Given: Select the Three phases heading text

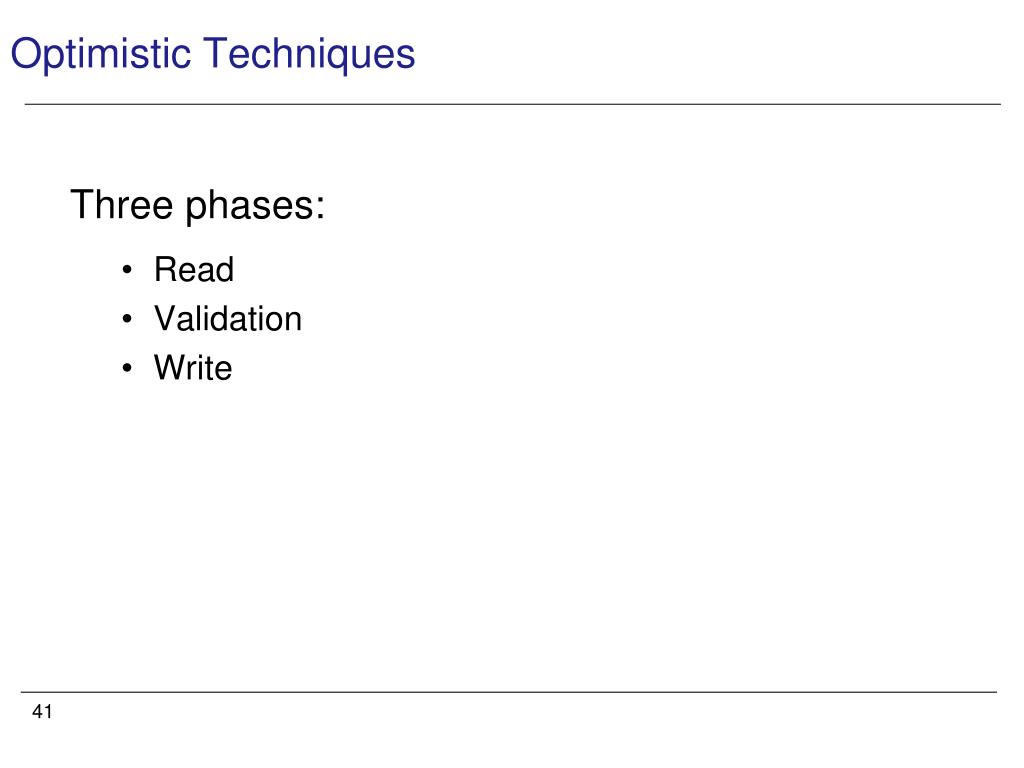Looking at the screenshot, I should pos(197,206).
